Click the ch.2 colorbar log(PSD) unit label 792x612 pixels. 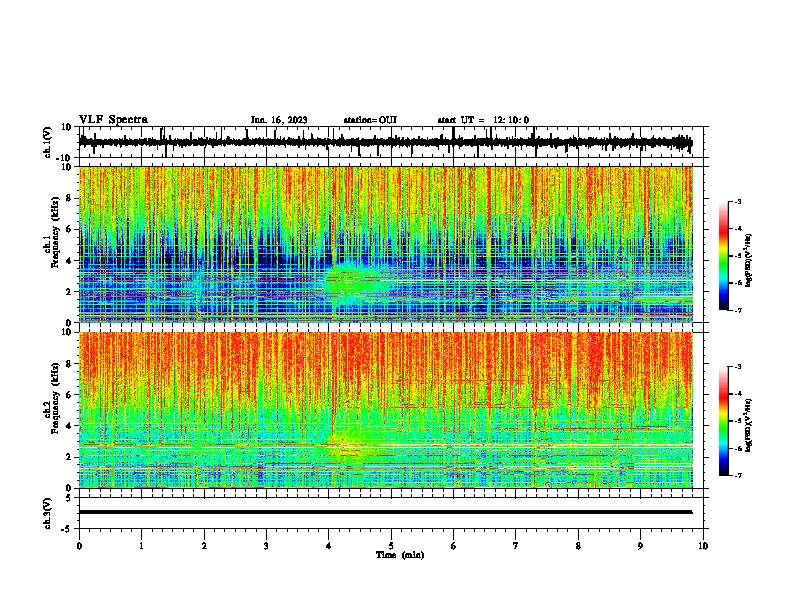pyautogui.click(x=749, y=425)
